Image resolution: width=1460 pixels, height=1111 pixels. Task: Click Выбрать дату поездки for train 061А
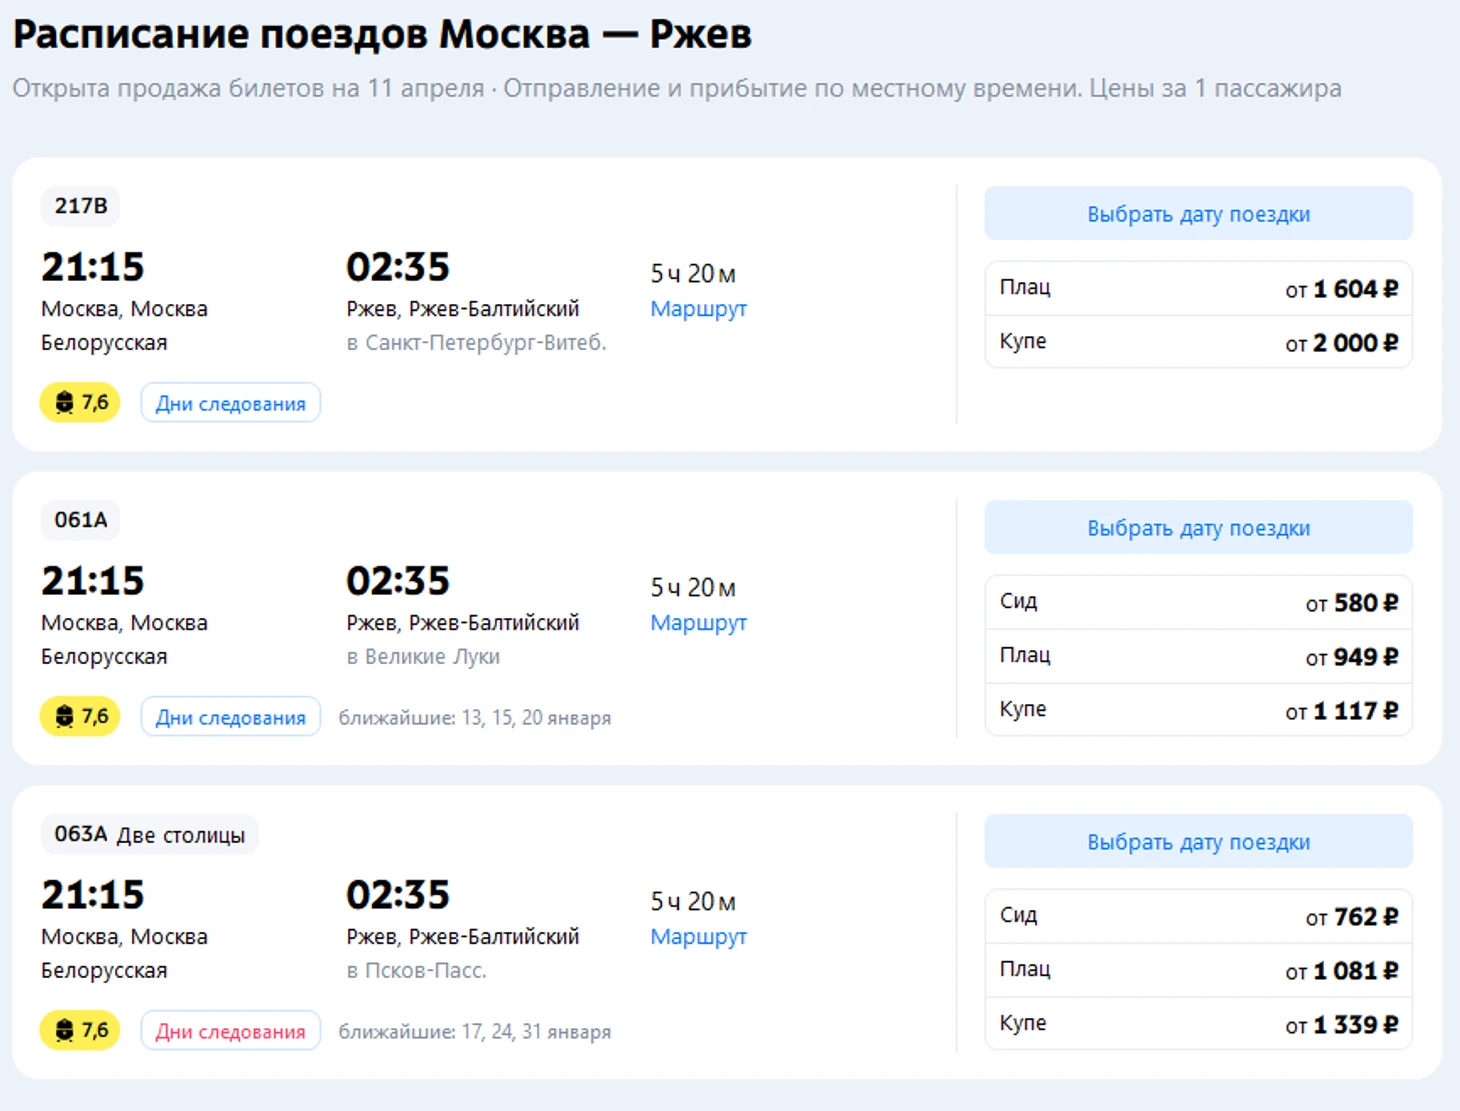tap(1198, 528)
